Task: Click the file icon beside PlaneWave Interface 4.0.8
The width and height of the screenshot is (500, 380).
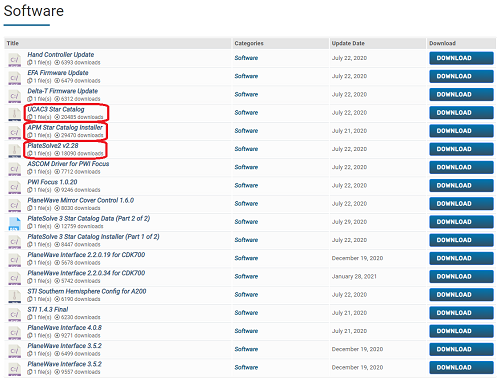Action: pos(15,333)
